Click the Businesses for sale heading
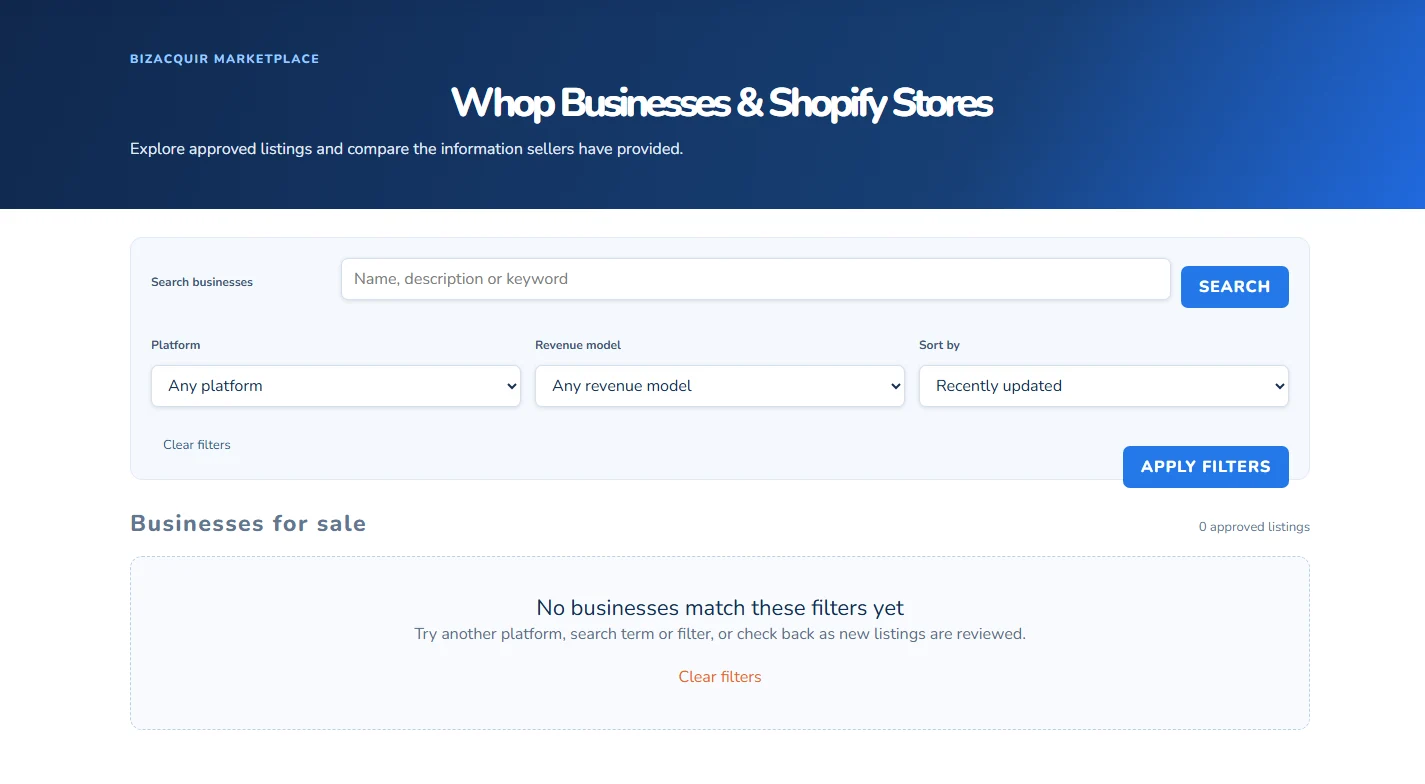Viewport: 1425px width, 784px height. coord(248,524)
